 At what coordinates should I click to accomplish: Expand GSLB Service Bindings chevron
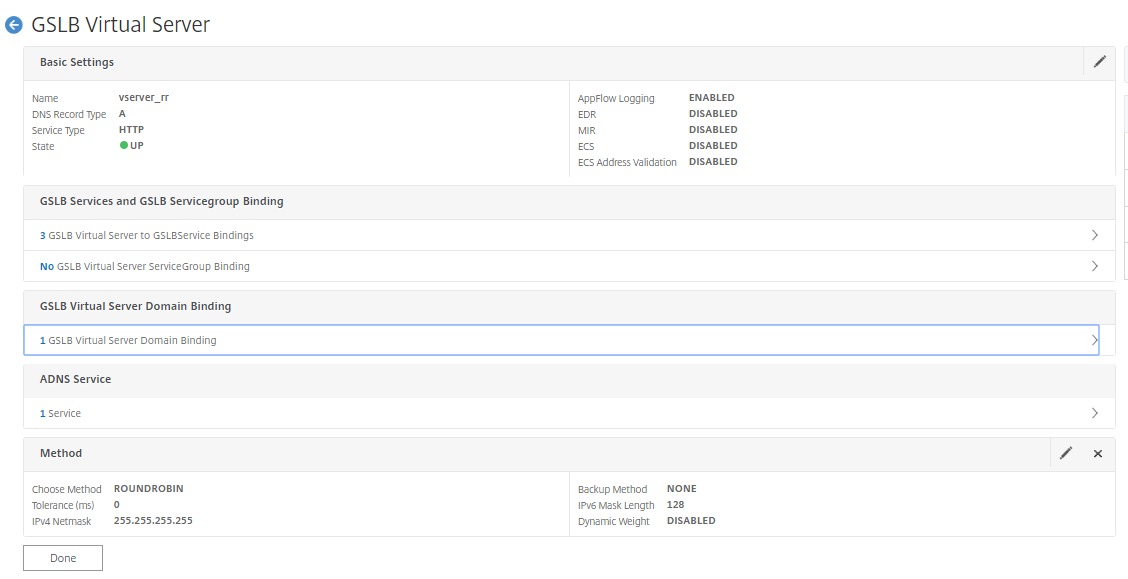(x=1095, y=235)
